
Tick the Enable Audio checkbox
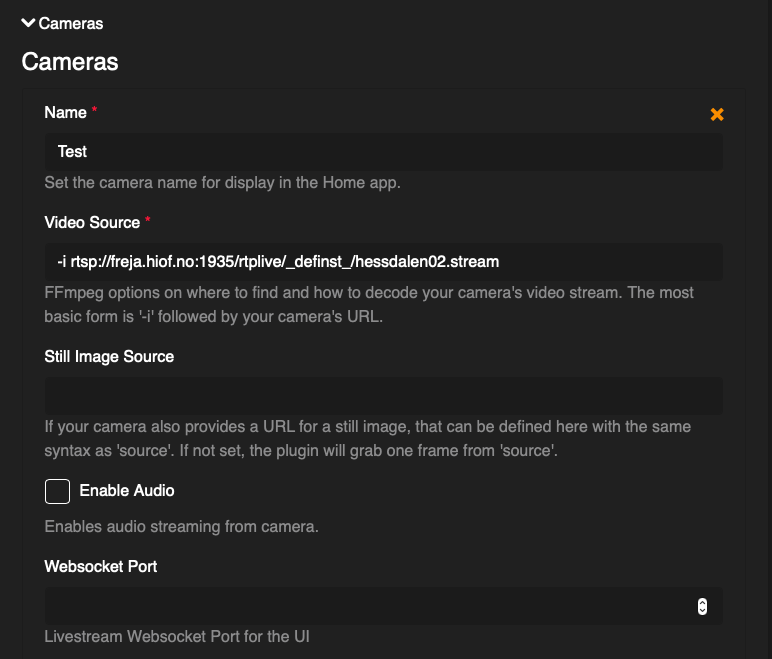click(58, 491)
